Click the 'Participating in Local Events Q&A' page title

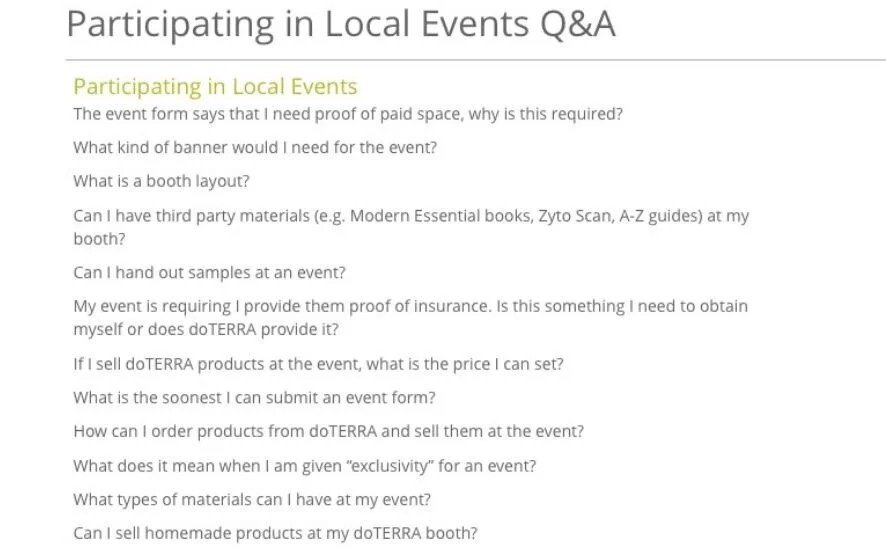coord(341,24)
